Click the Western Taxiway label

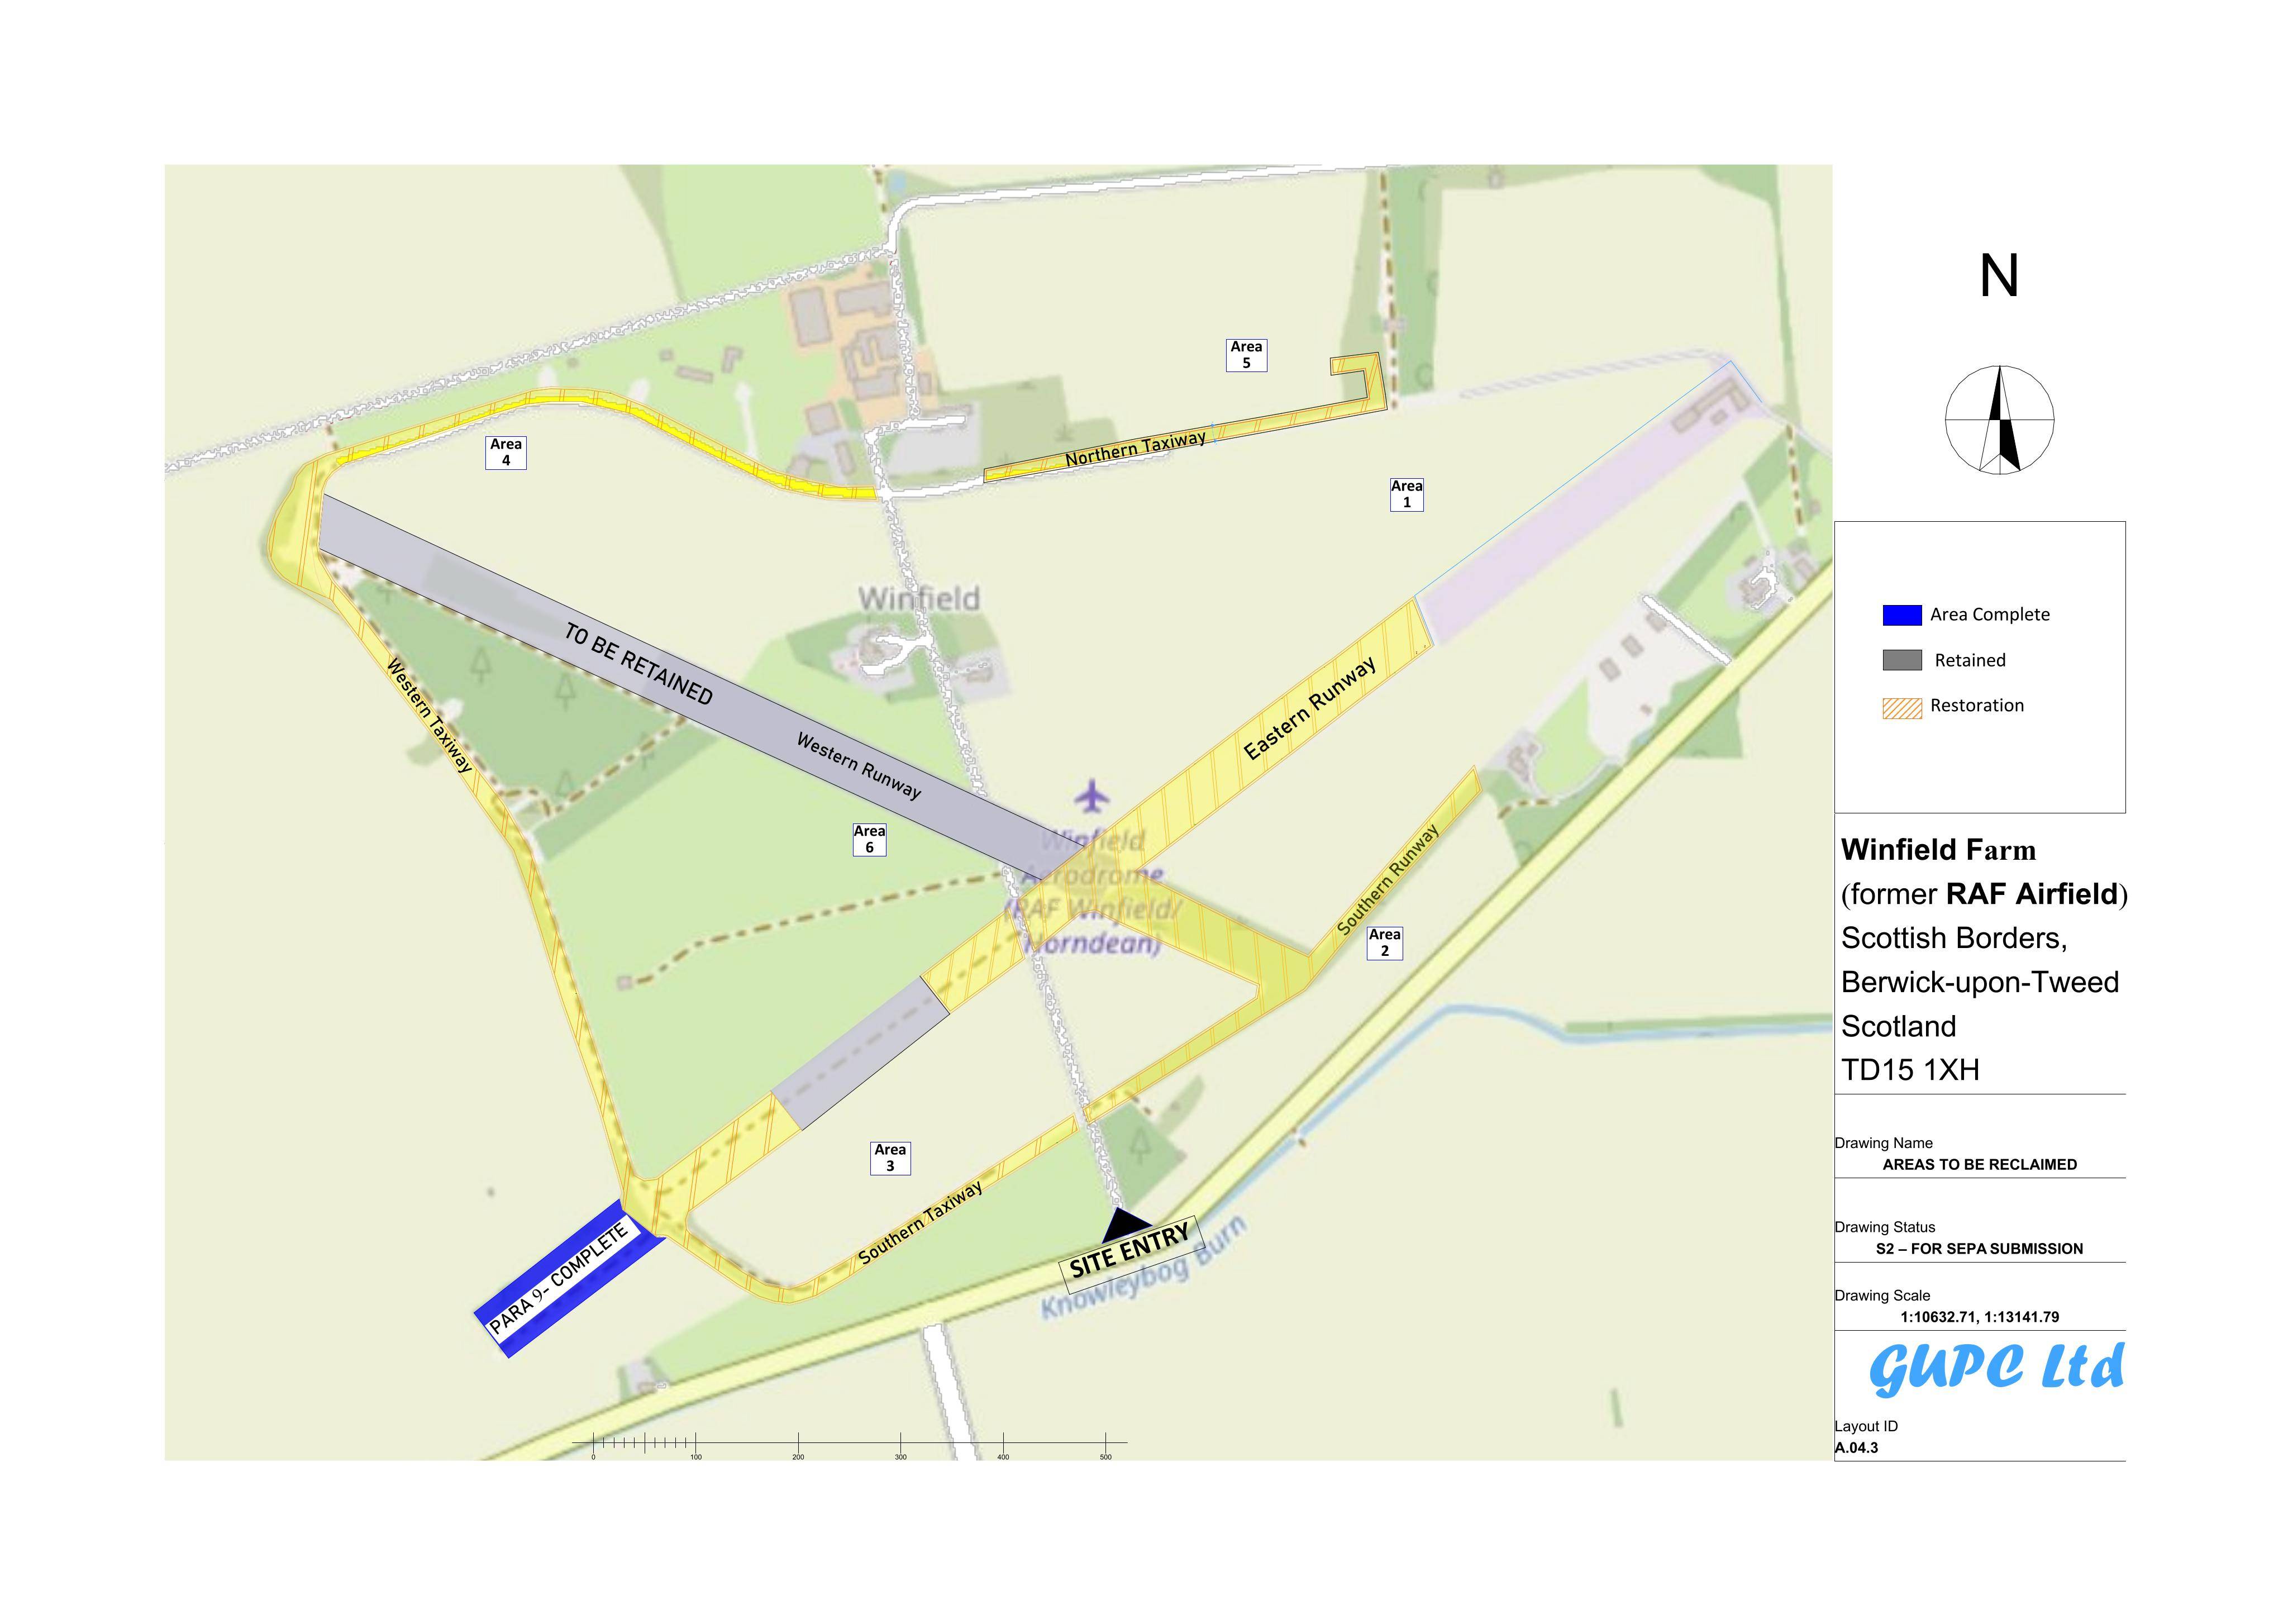coord(429,715)
